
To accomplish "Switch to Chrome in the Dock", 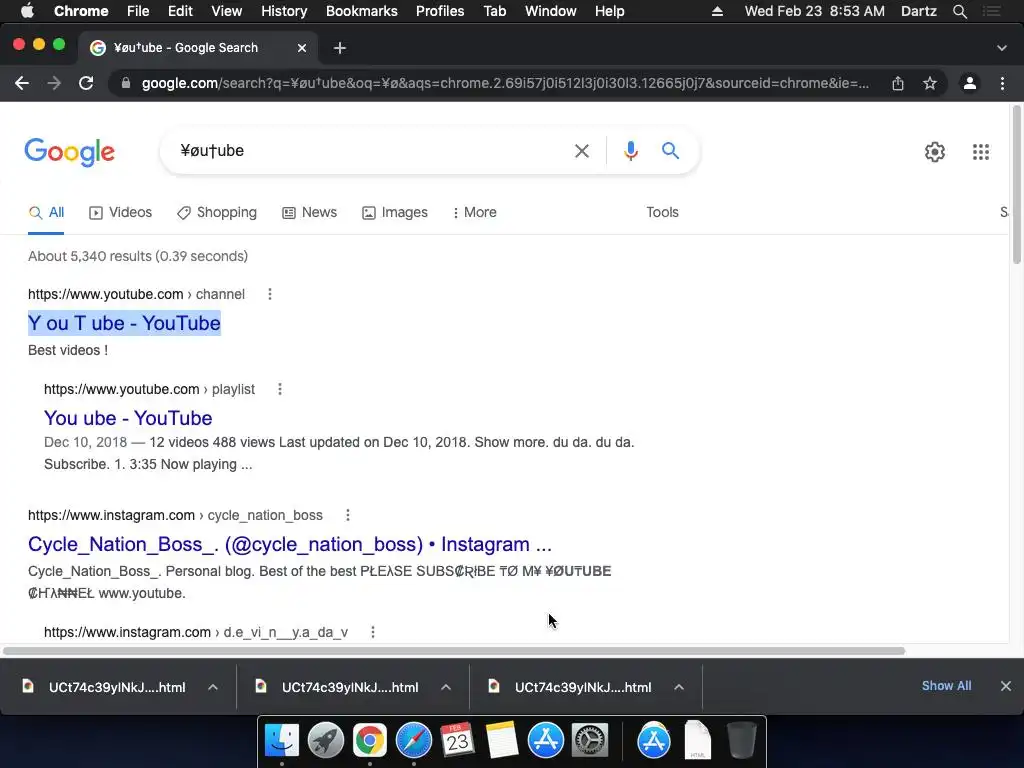I will click(x=370, y=741).
